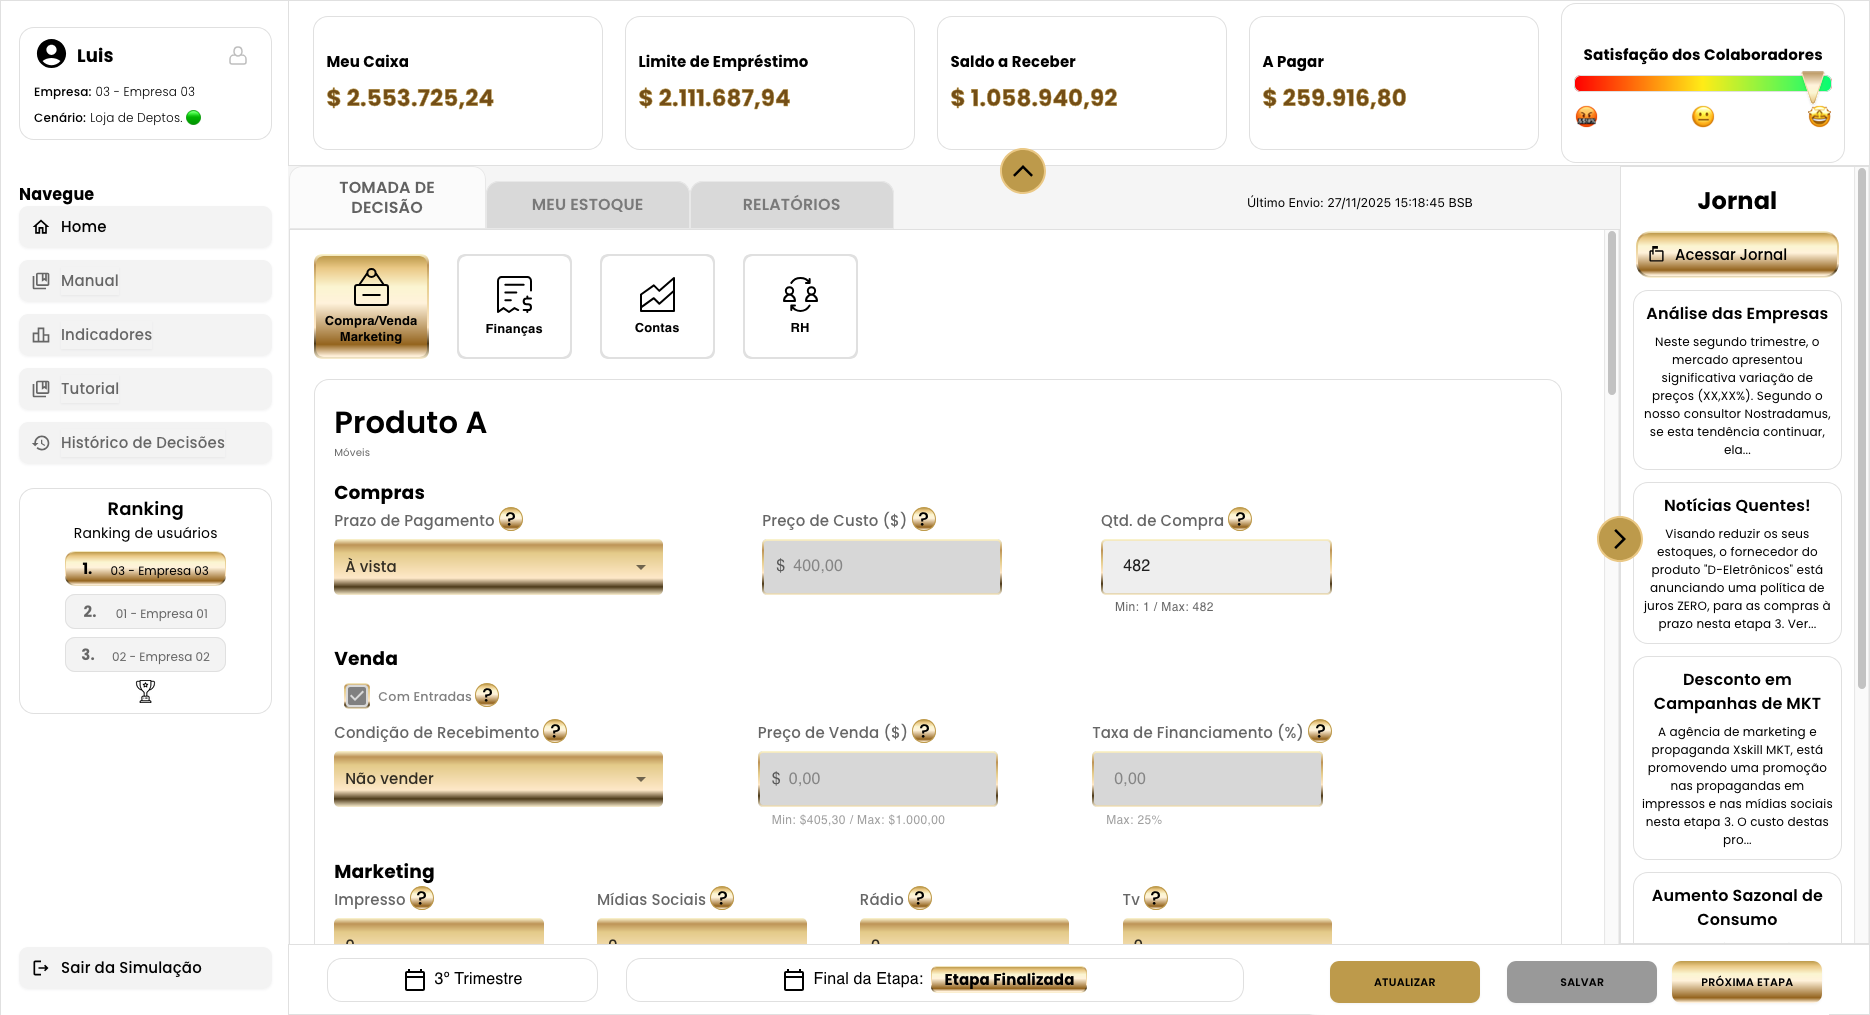This screenshot has height=1015, width=1870.
Task: Open help for Preço de Custo
Action: click(924, 519)
